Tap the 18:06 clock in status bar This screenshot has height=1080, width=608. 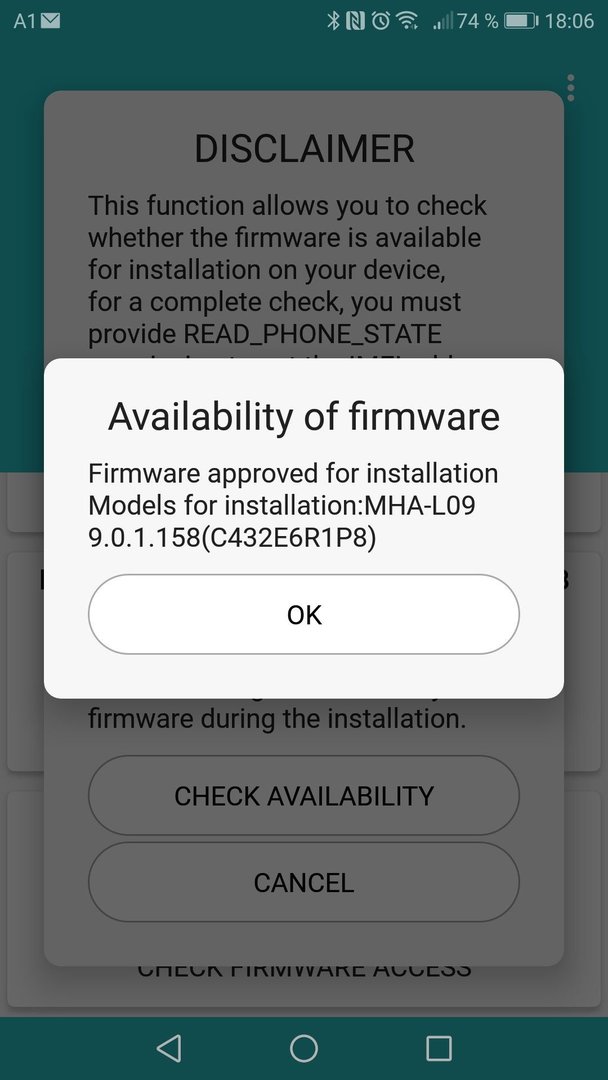pos(569,21)
